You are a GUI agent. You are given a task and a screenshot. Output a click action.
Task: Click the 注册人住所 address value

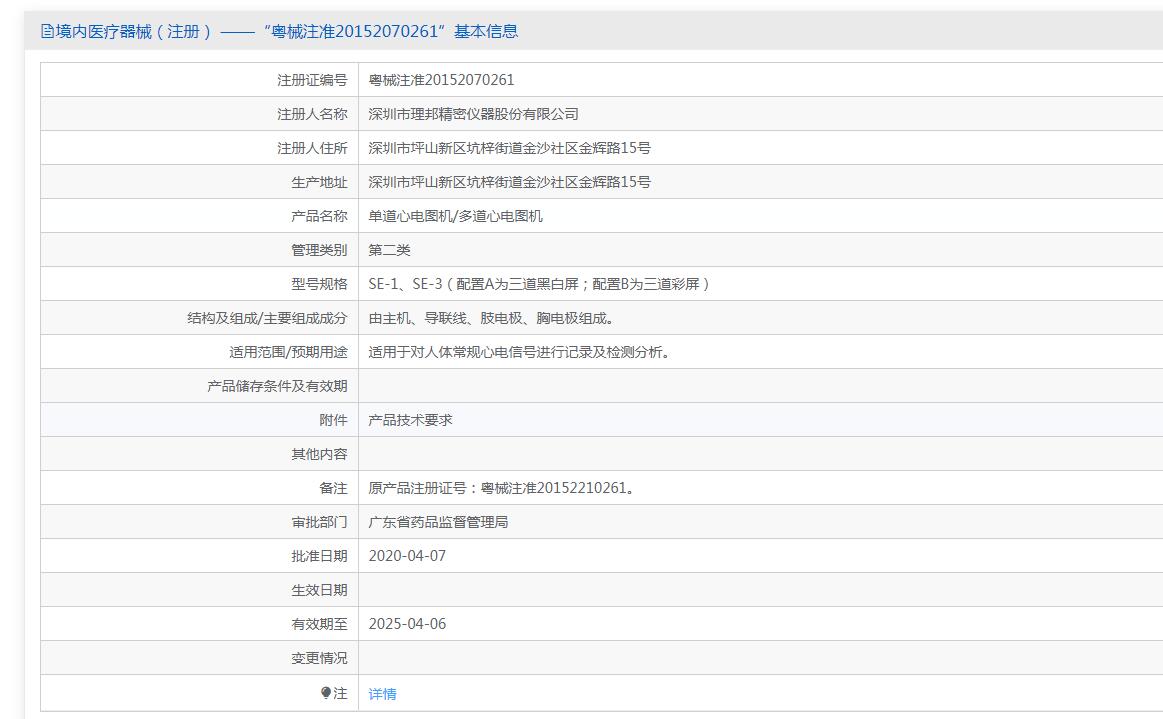click(x=510, y=148)
